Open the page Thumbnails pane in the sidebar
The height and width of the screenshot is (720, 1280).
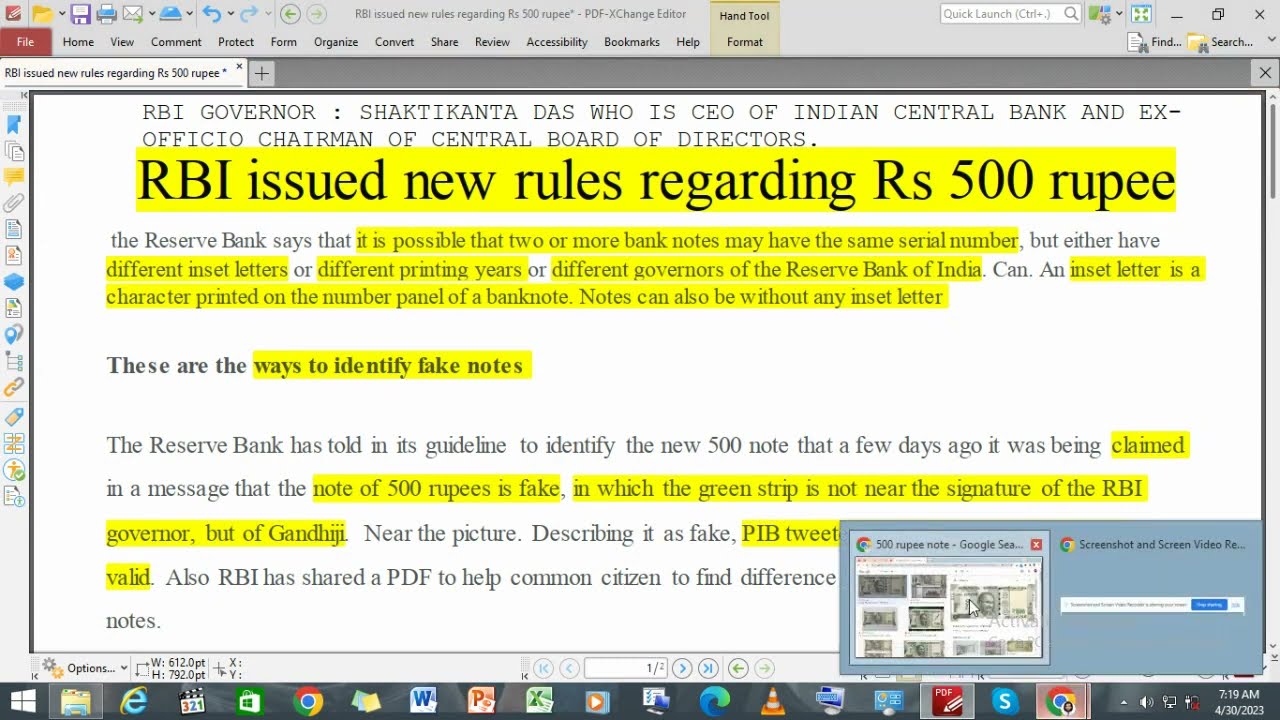pyautogui.click(x=13, y=151)
